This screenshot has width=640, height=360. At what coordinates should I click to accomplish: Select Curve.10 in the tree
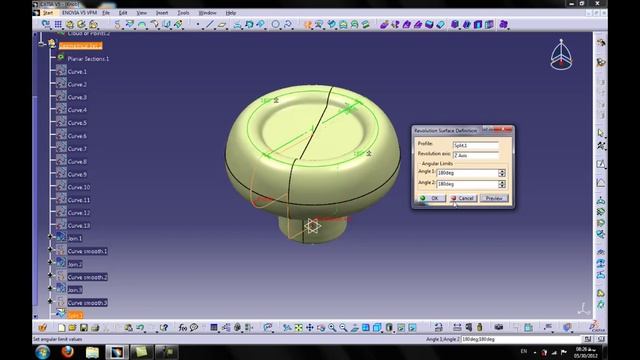click(79, 187)
